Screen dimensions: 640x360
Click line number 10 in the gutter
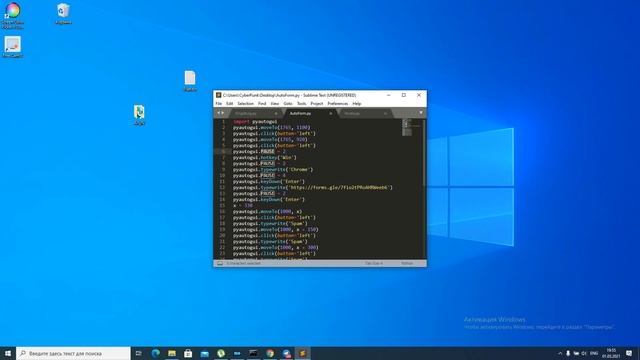pos(222,176)
